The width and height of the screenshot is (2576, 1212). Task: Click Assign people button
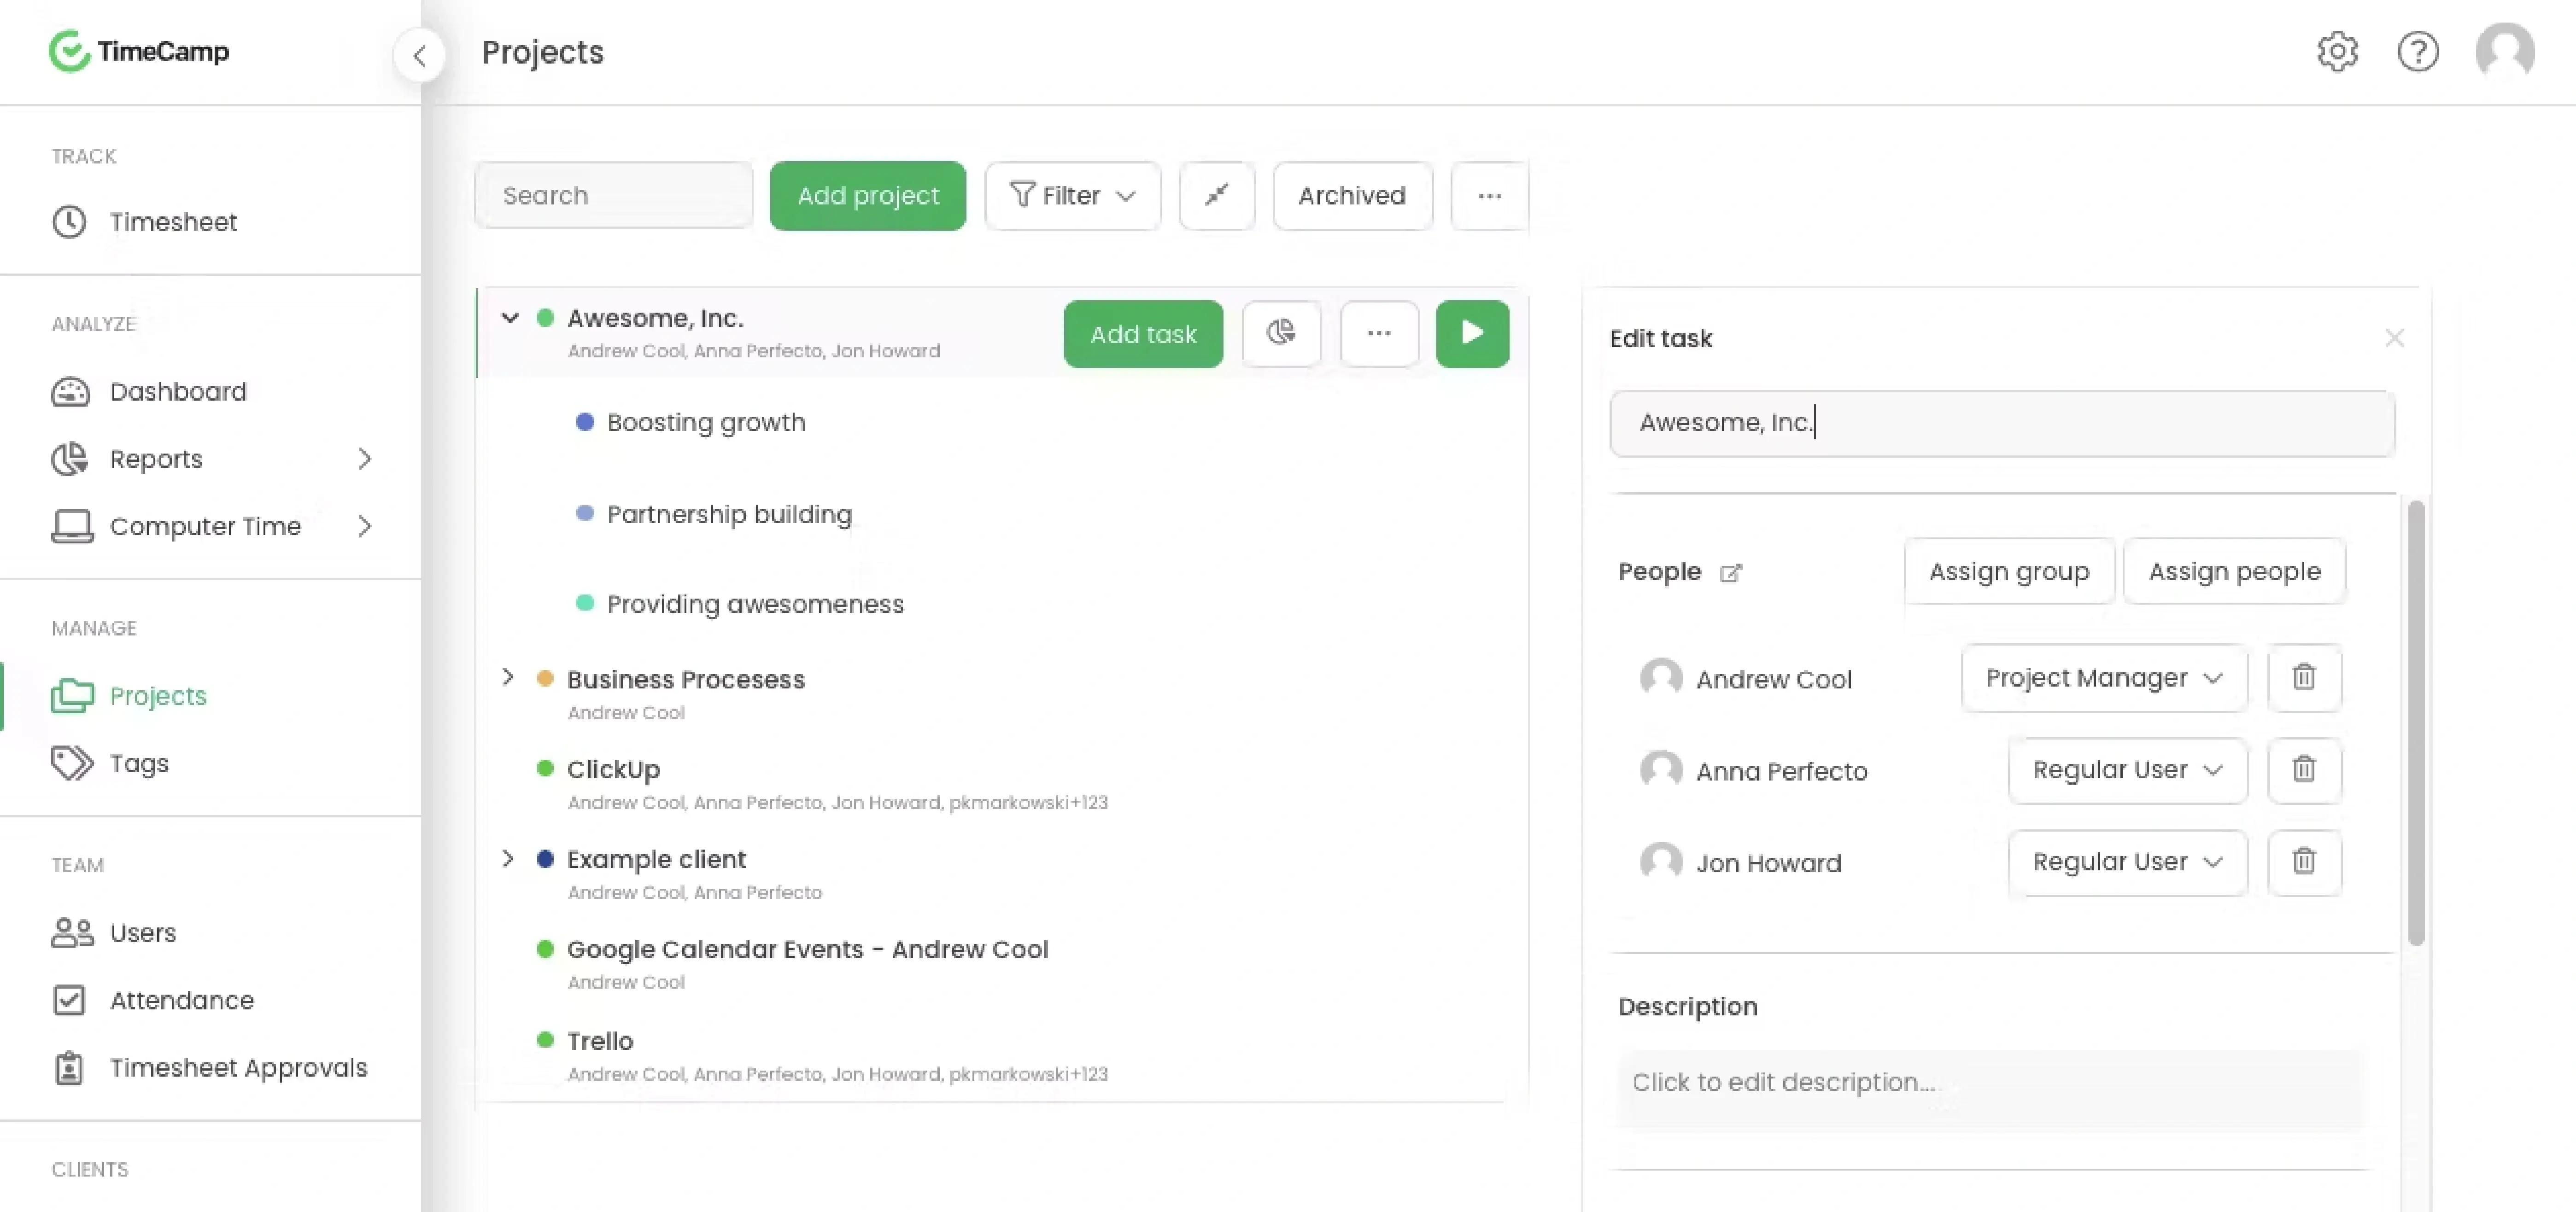point(2234,572)
